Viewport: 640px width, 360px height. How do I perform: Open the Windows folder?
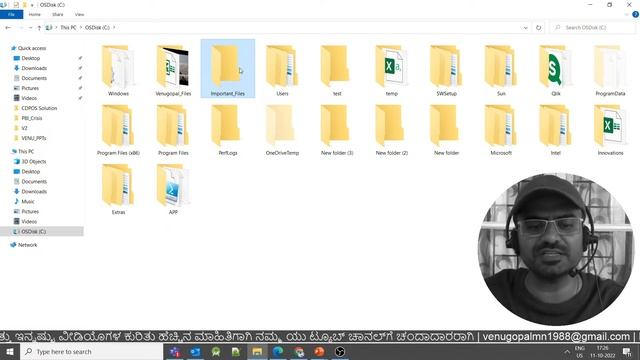click(118, 69)
